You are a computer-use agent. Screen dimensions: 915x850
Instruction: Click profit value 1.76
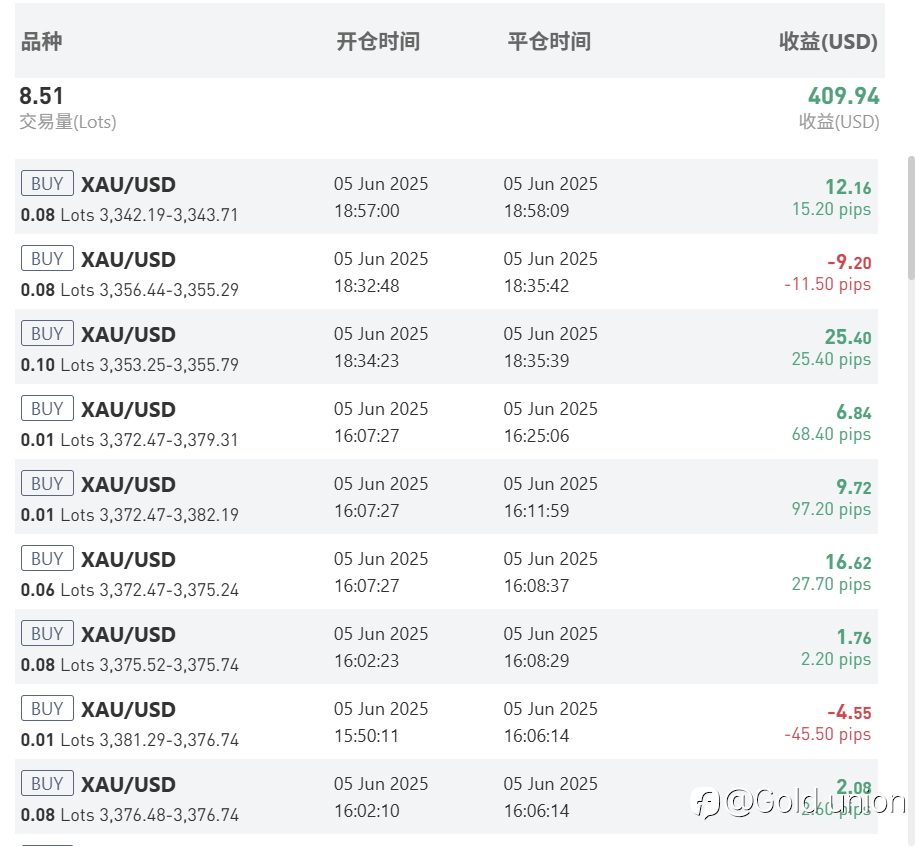(854, 637)
